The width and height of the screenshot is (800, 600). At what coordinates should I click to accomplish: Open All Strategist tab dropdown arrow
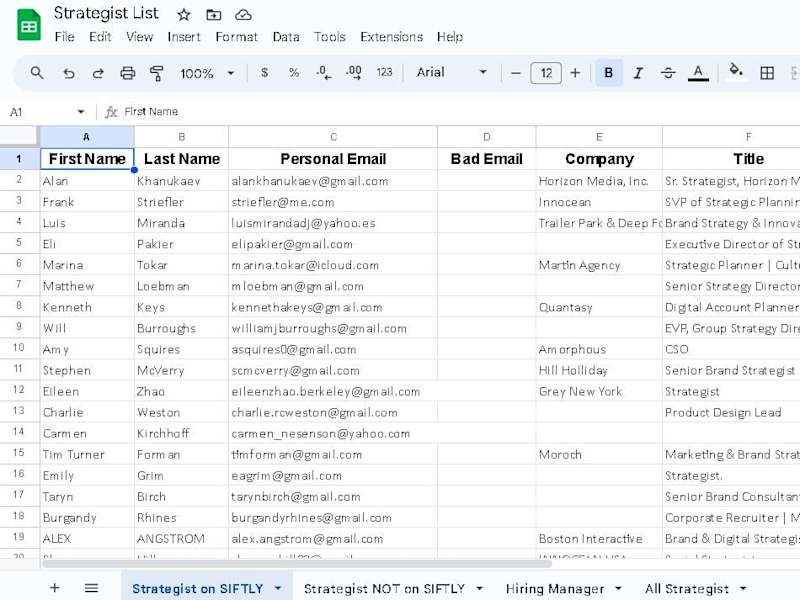(x=743, y=588)
